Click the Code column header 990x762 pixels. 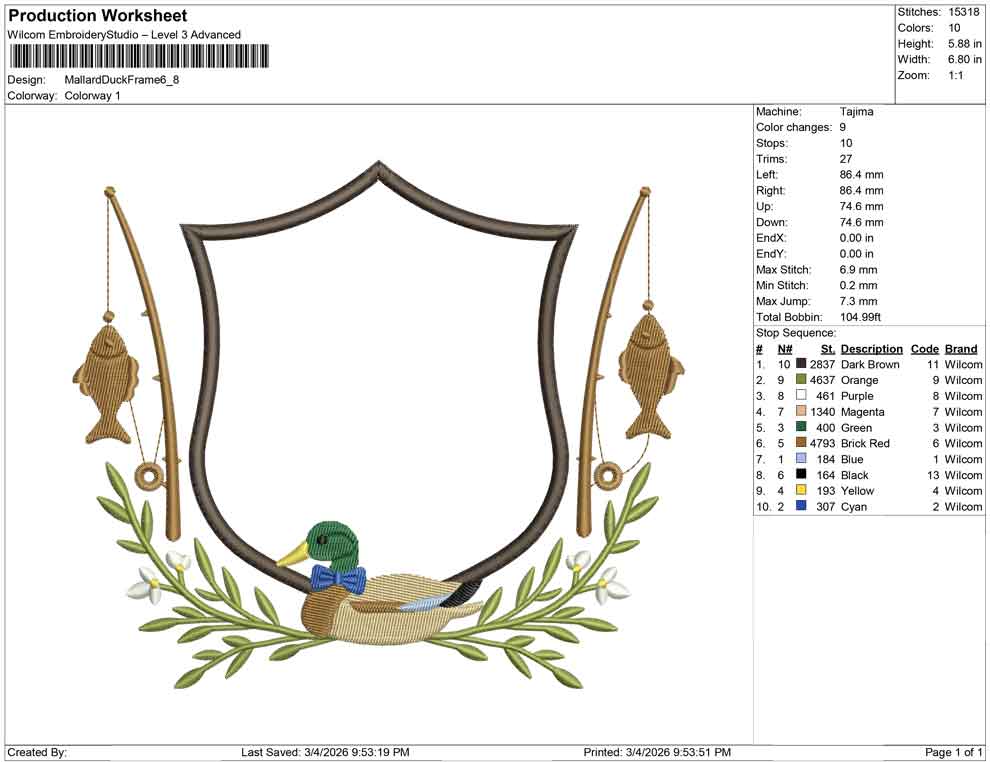[925, 348]
